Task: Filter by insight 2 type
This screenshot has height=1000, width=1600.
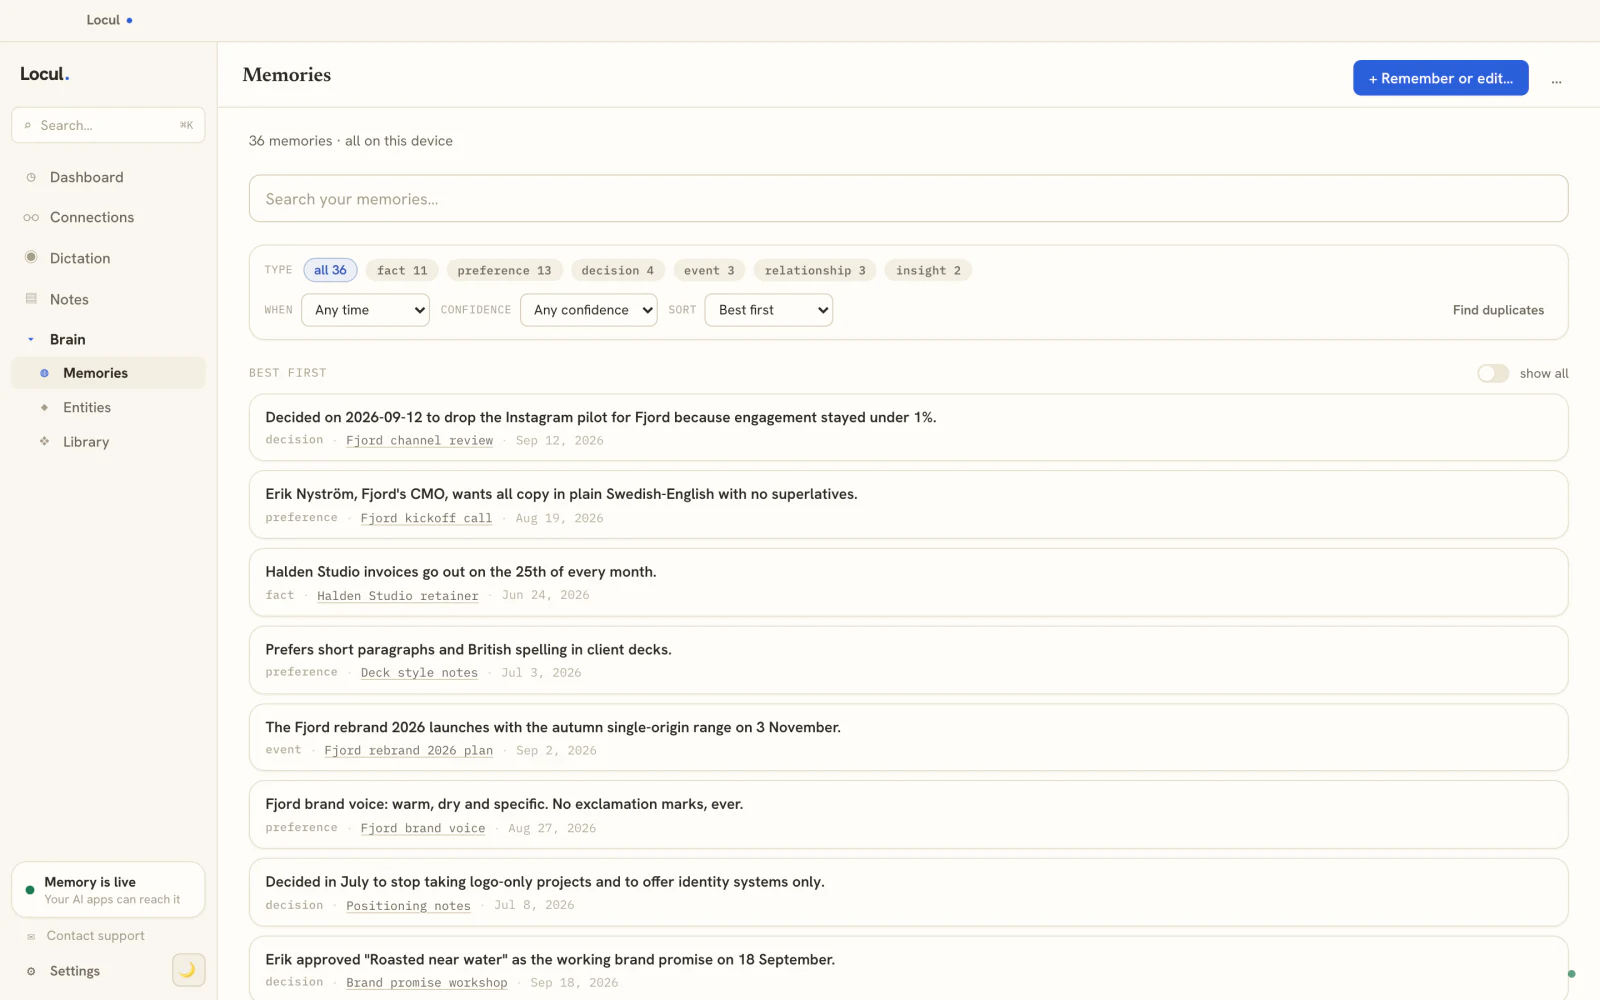Action: pyautogui.click(x=928, y=270)
